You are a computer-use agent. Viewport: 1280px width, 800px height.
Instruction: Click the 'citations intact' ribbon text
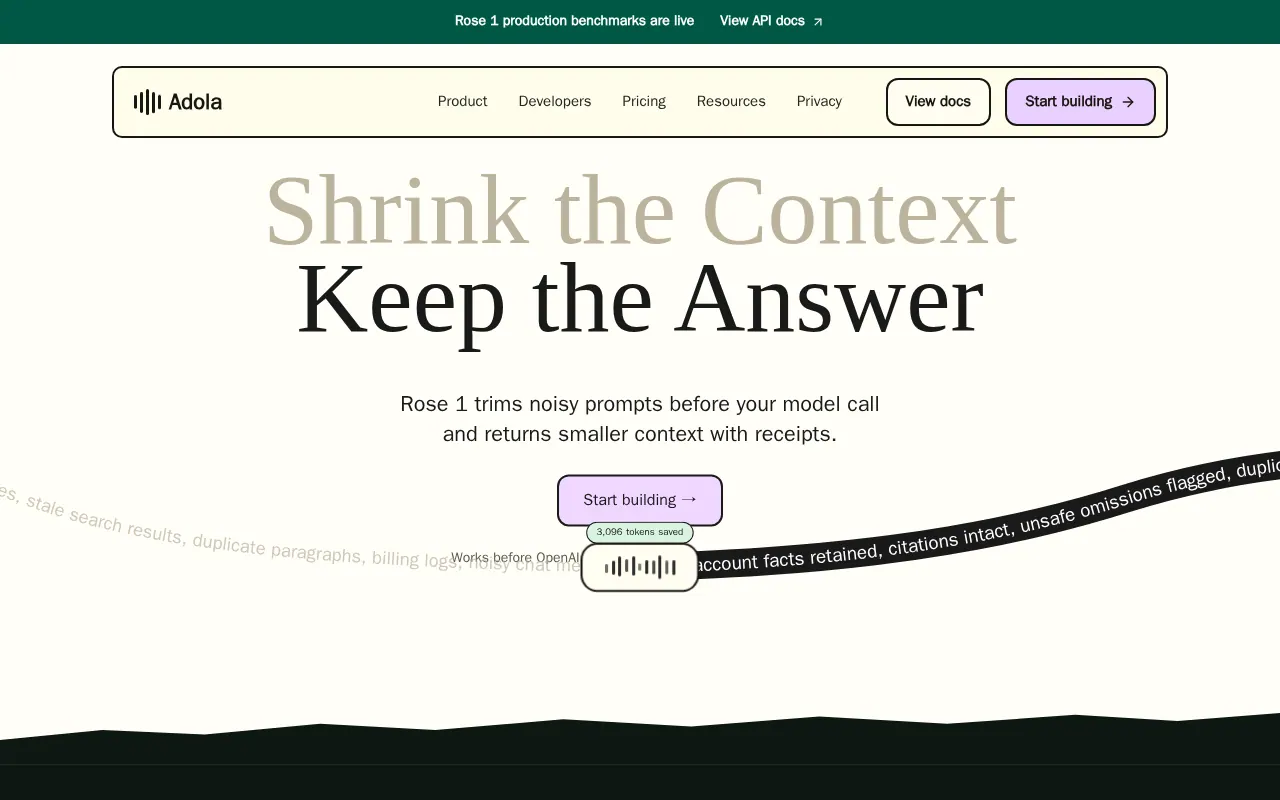tap(950, 540)
